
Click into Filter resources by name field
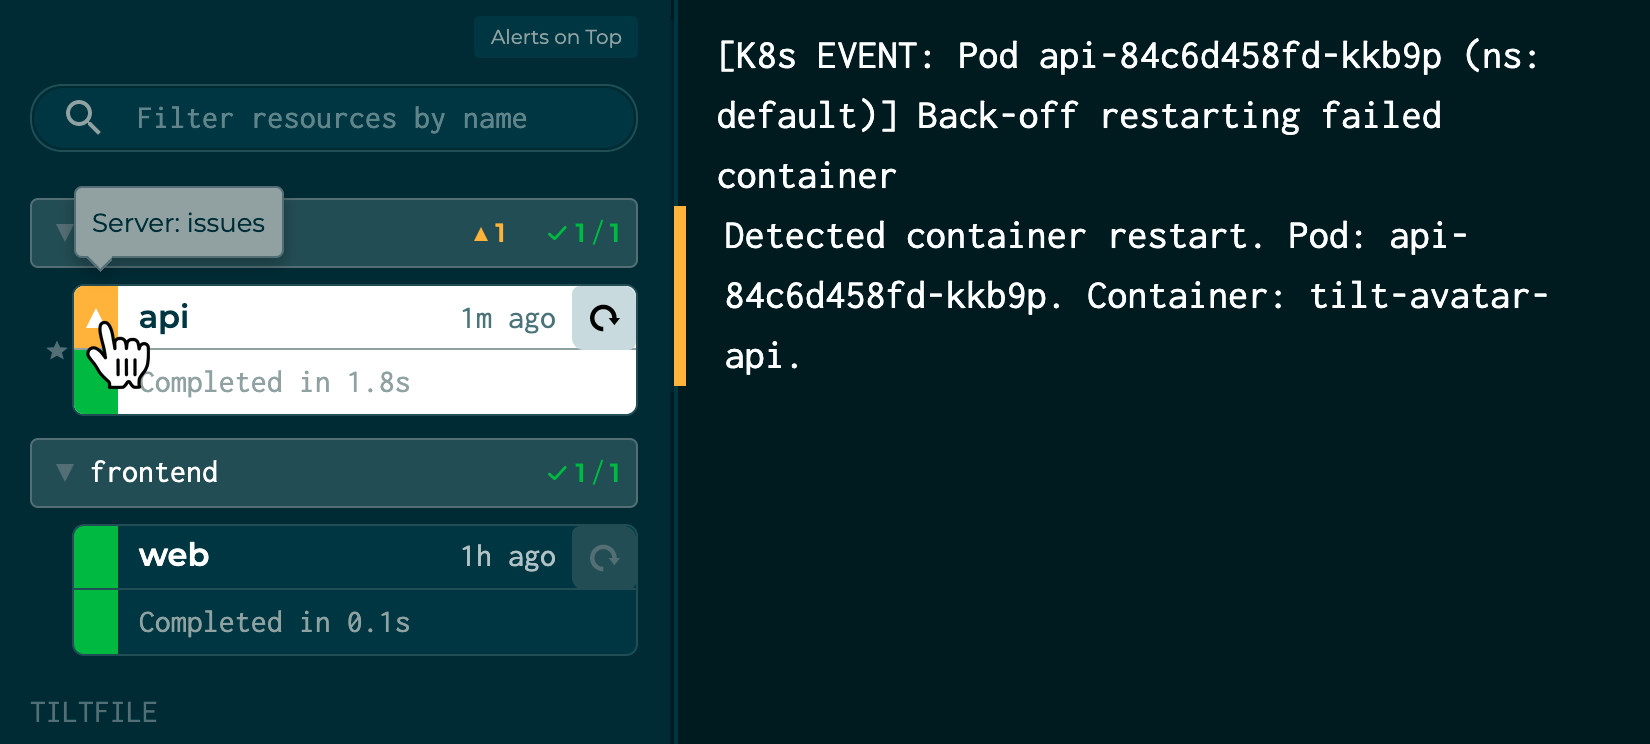(x=334, y=118)
